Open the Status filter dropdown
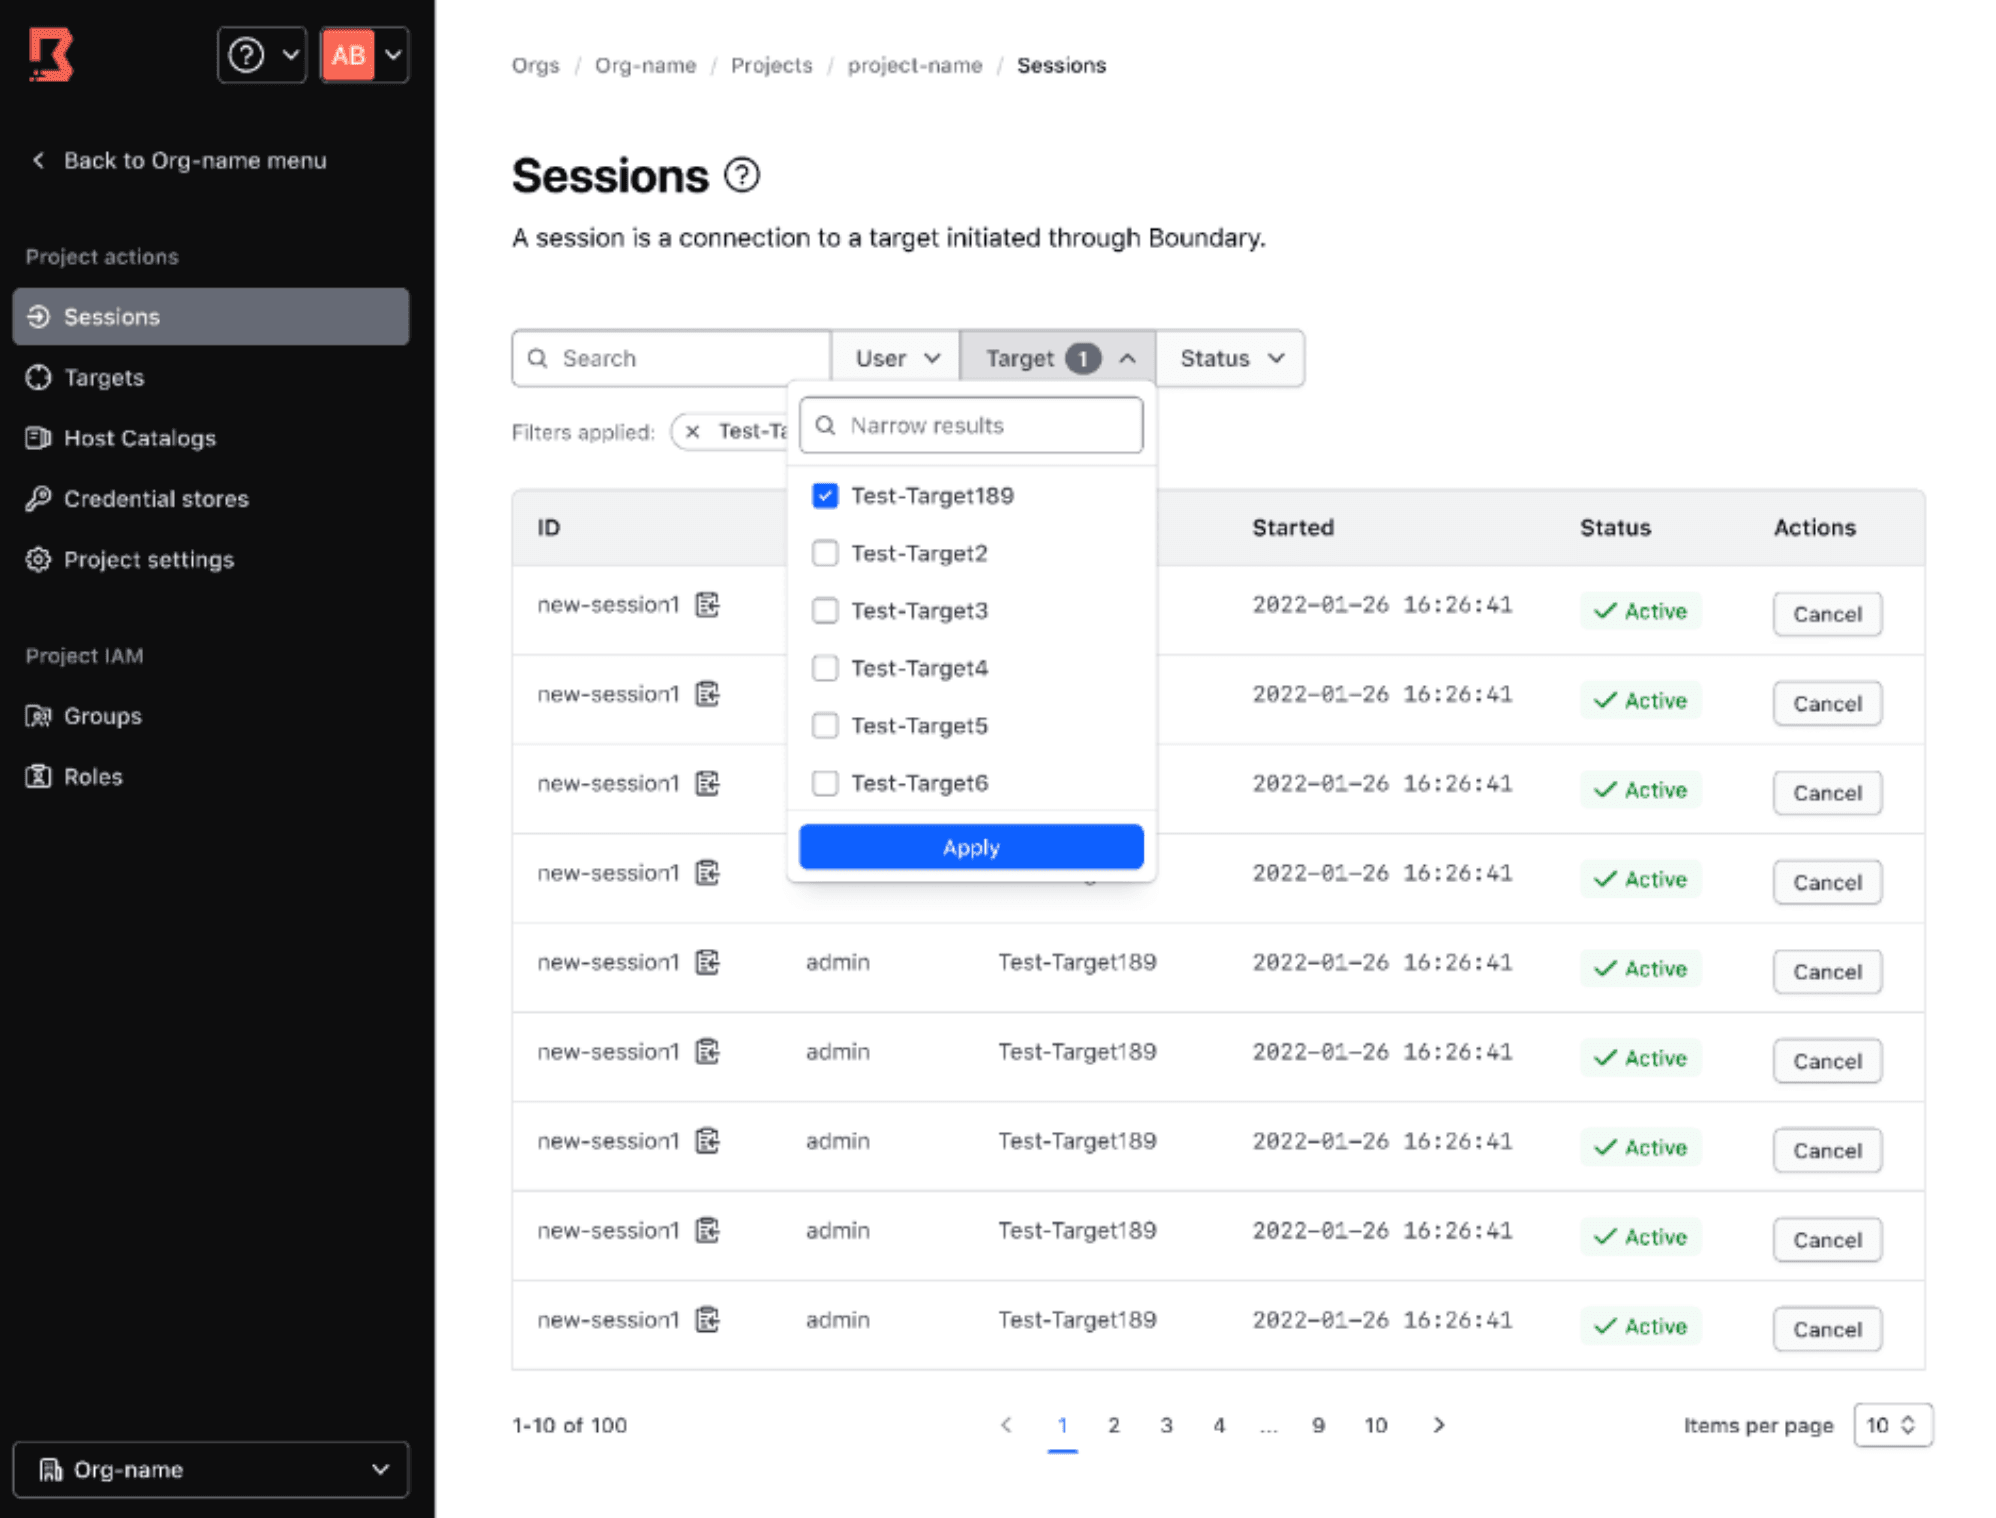Viewport: 1996px width, 1518px height. click(1229, 357)
